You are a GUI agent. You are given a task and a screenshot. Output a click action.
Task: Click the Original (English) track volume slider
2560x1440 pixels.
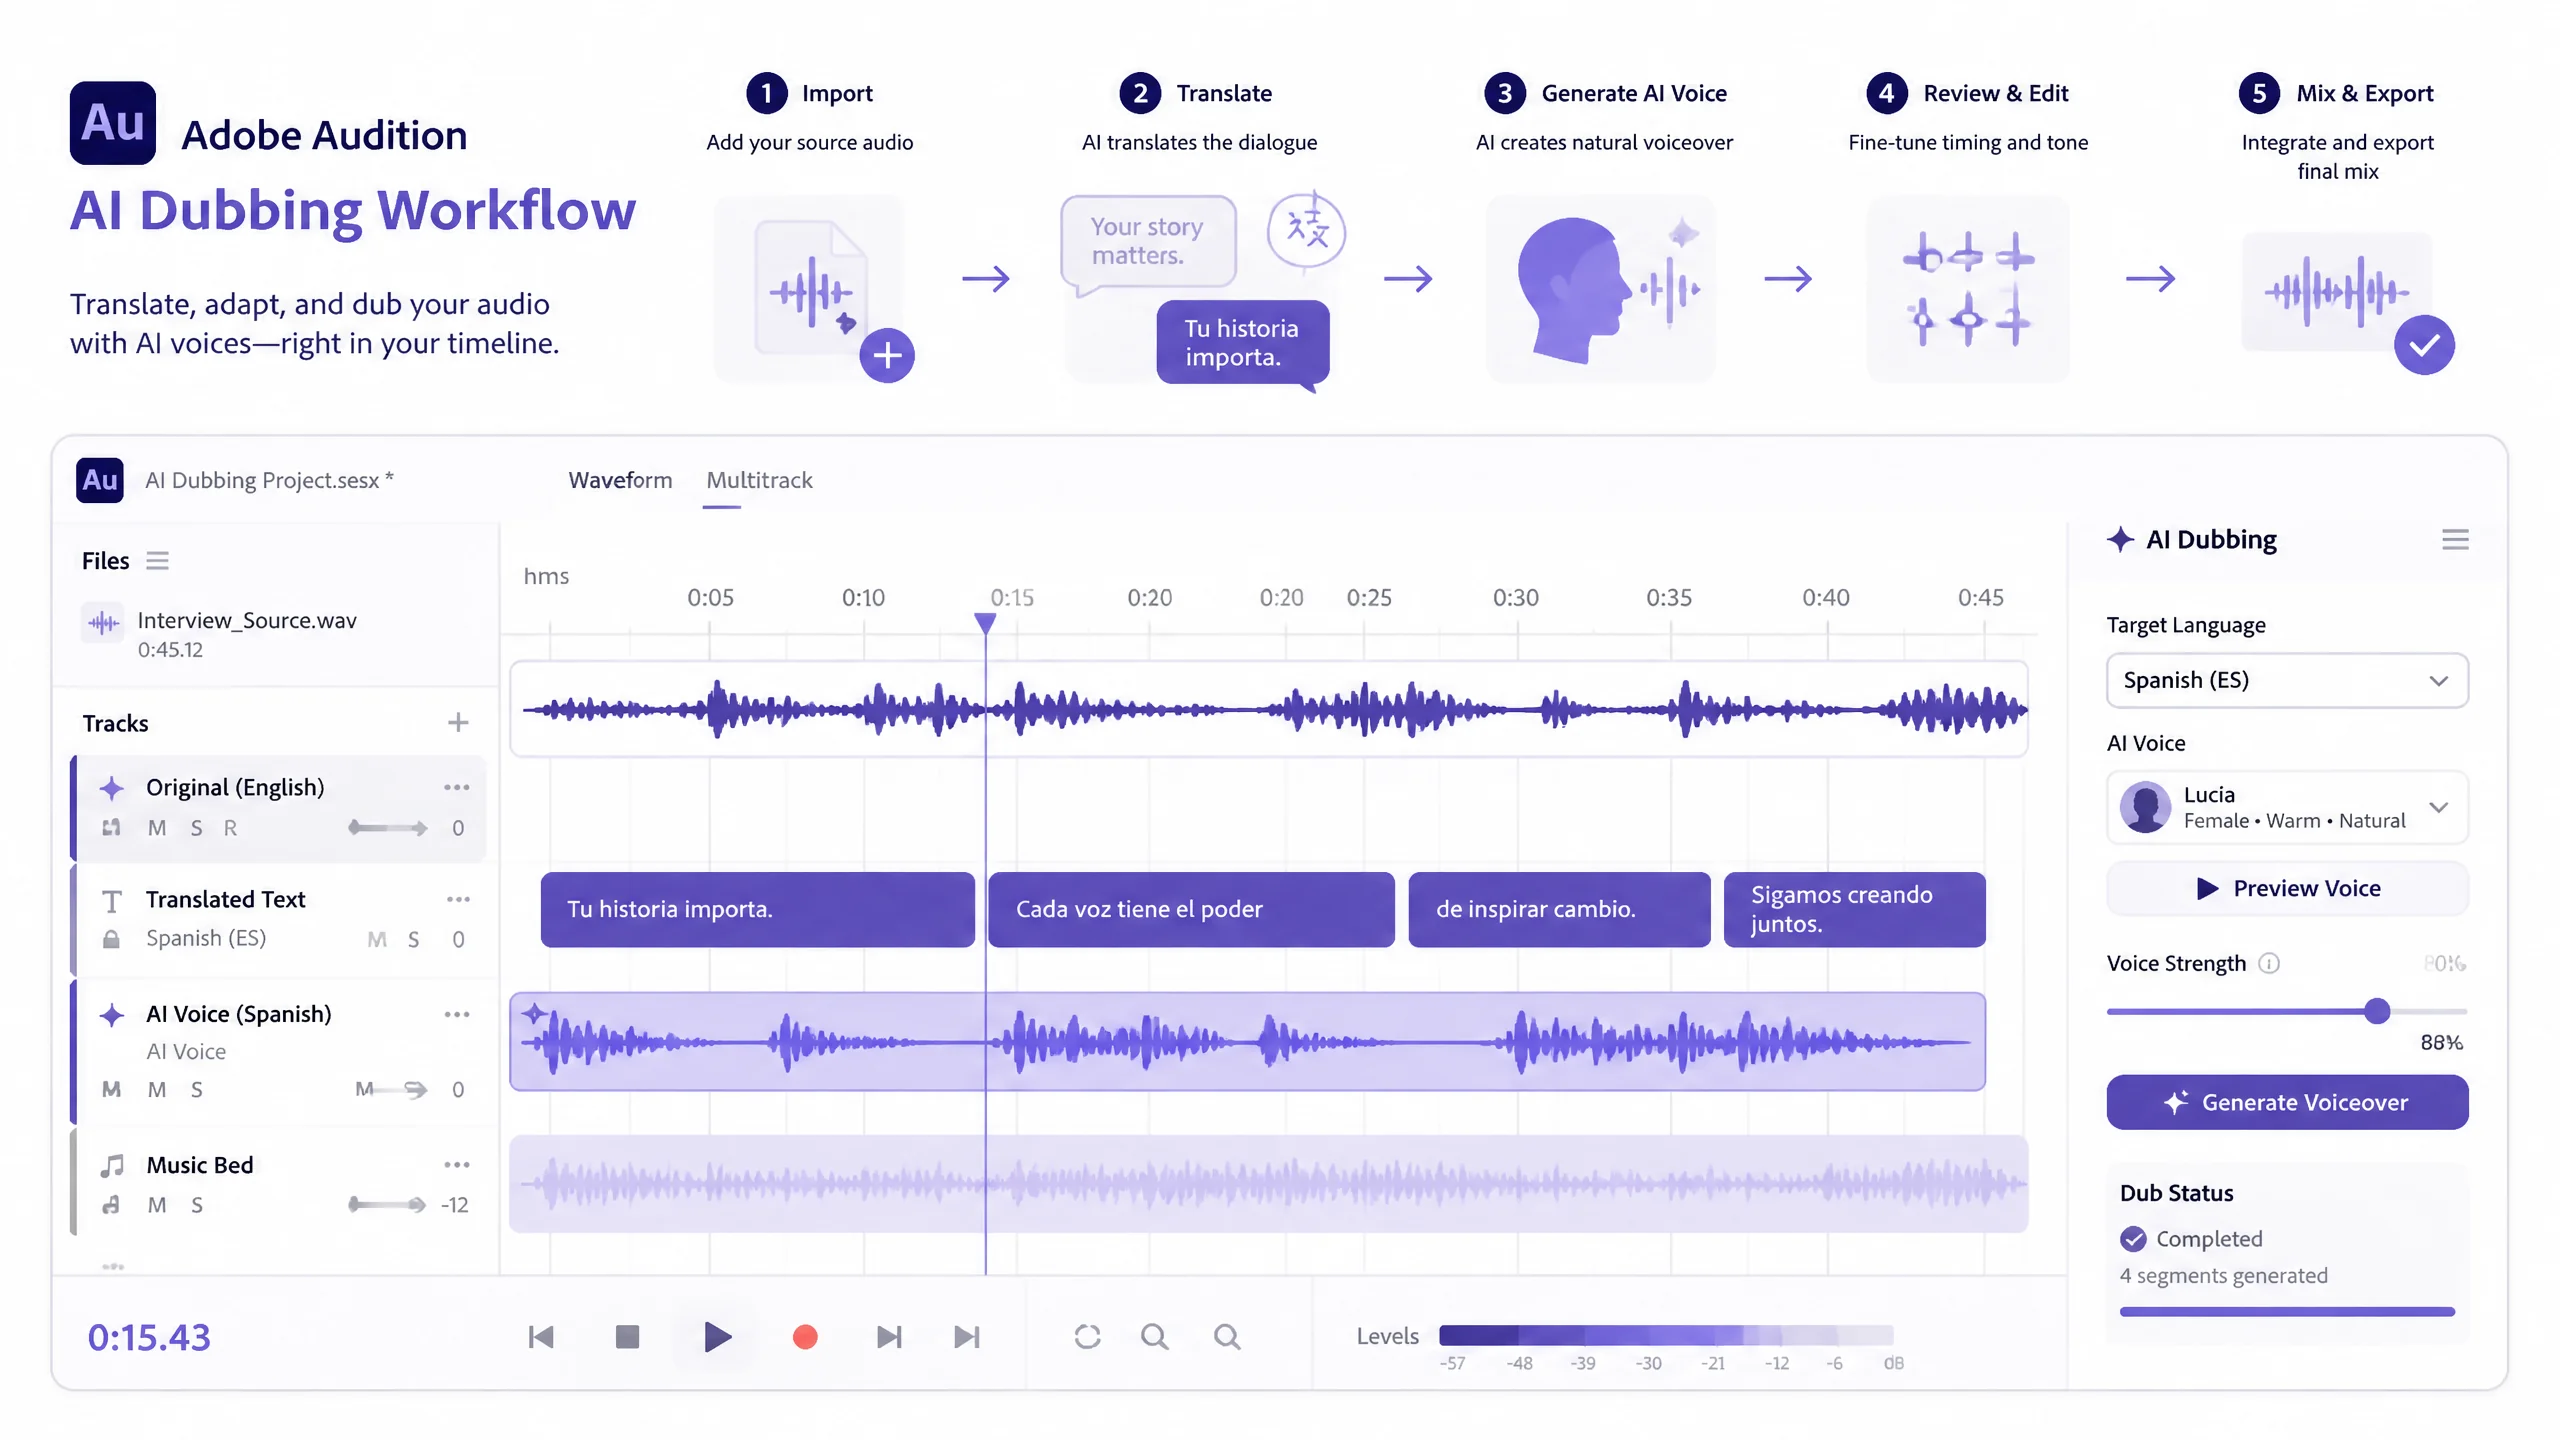[387, 828]
